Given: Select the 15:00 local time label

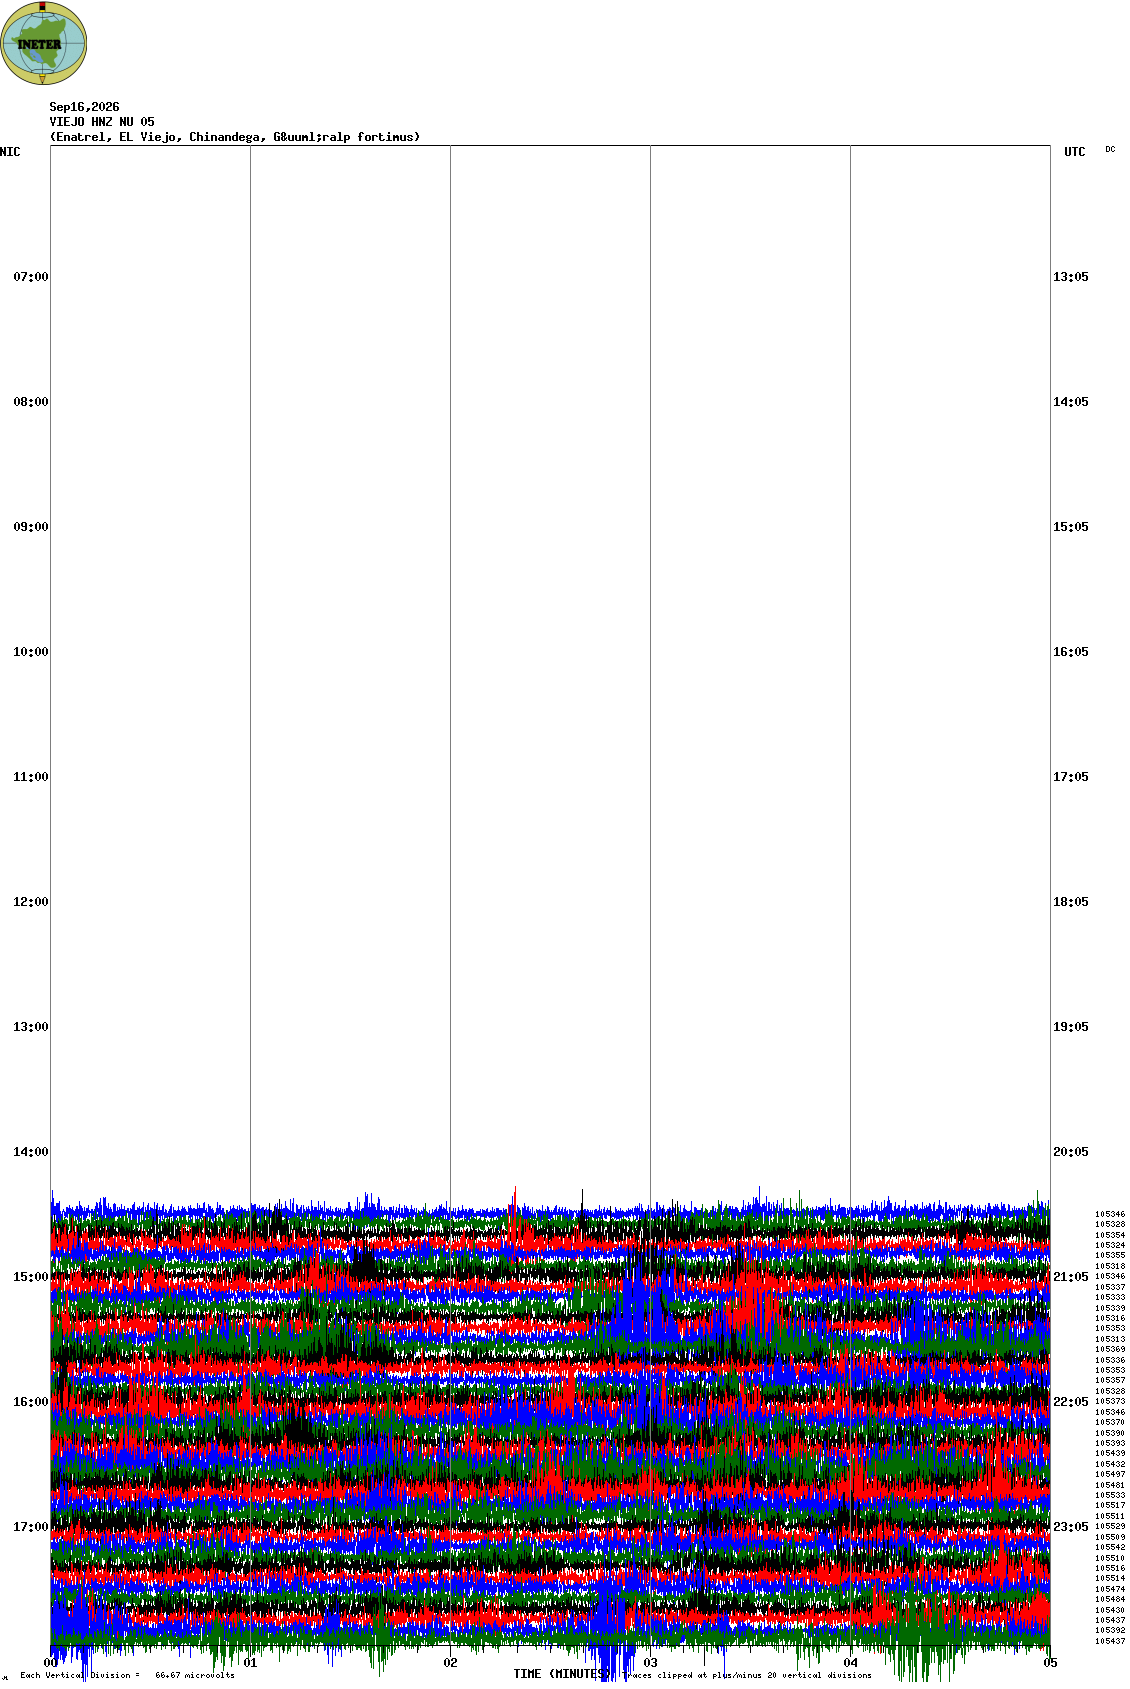Looking at the screenshot, I should (30, 1277).
